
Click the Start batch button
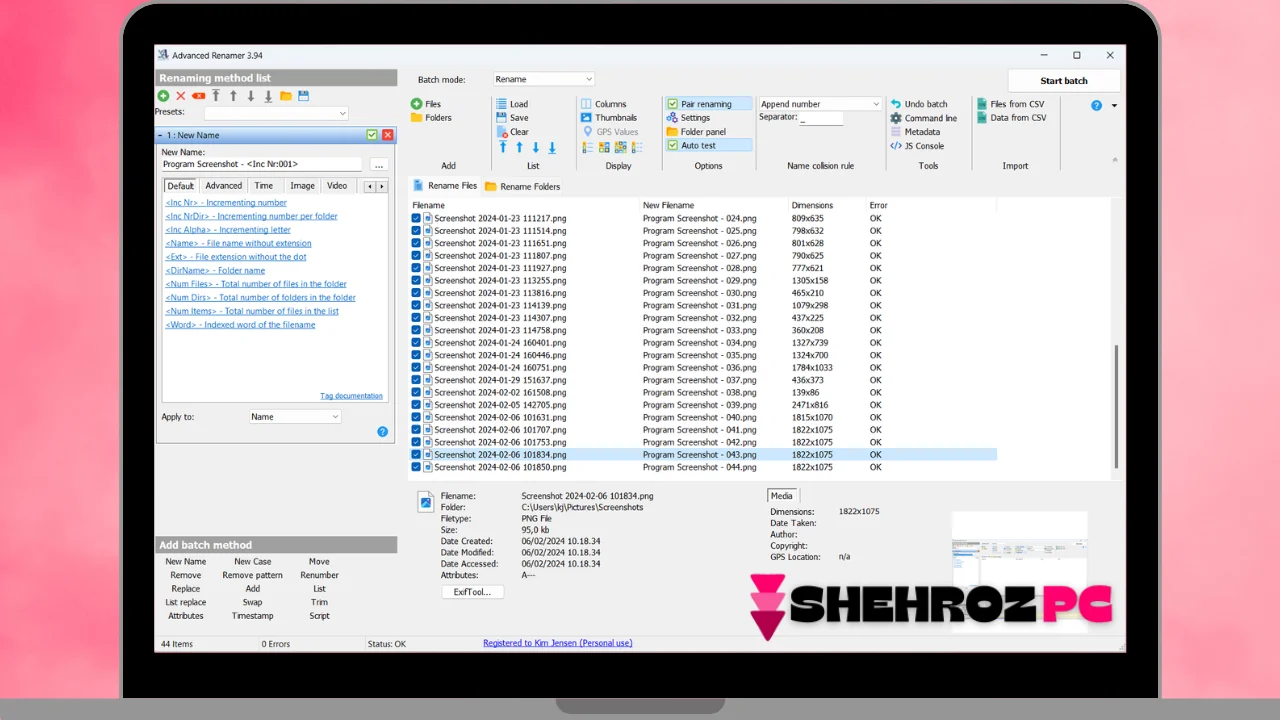(1064, 81)
